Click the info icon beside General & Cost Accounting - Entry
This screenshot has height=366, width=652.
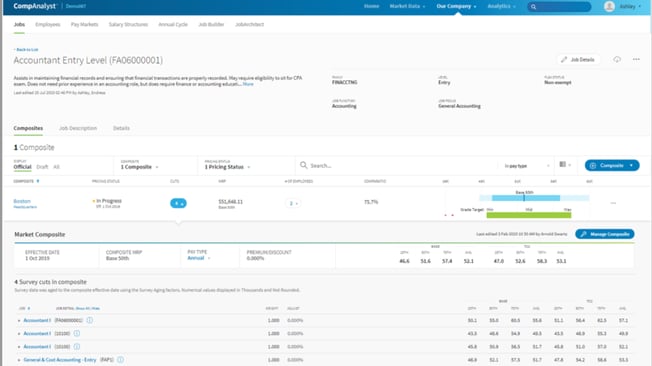tap(120, 360)
